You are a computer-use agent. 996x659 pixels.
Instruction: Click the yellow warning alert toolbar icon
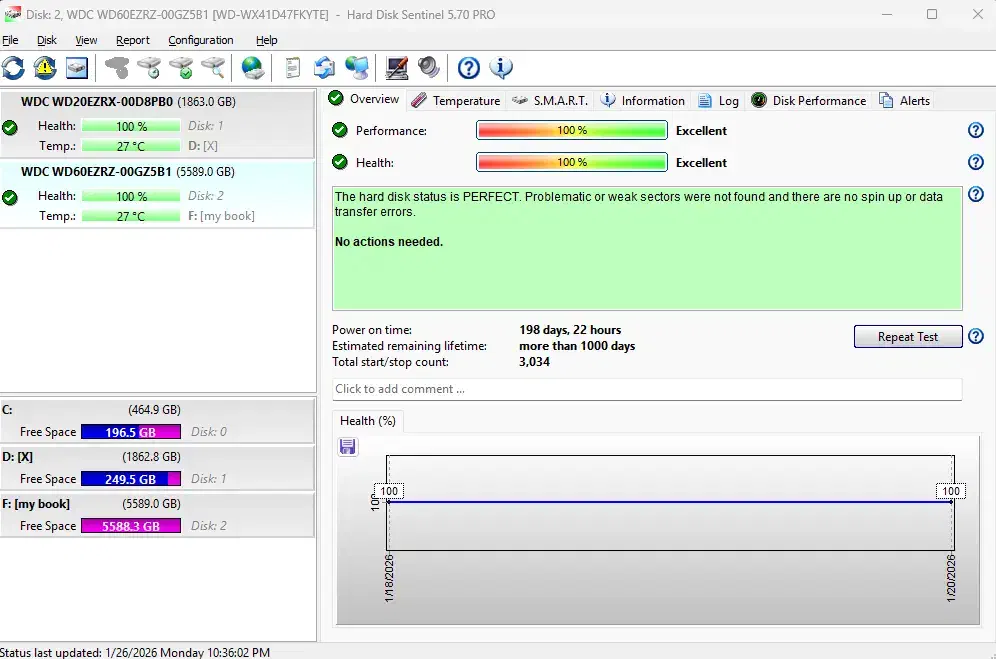pos(45,68)
